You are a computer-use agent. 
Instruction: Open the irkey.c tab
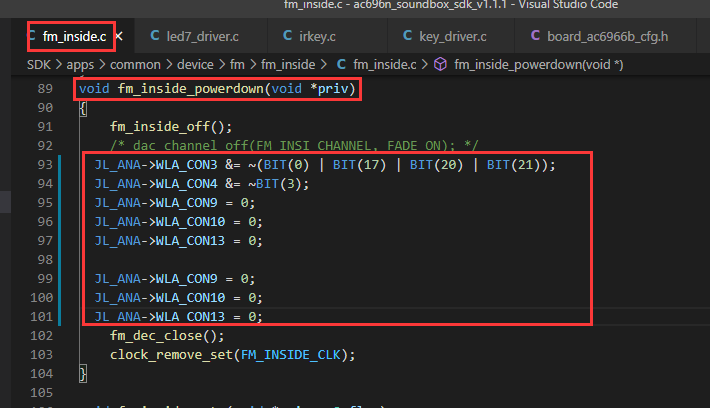317,37
